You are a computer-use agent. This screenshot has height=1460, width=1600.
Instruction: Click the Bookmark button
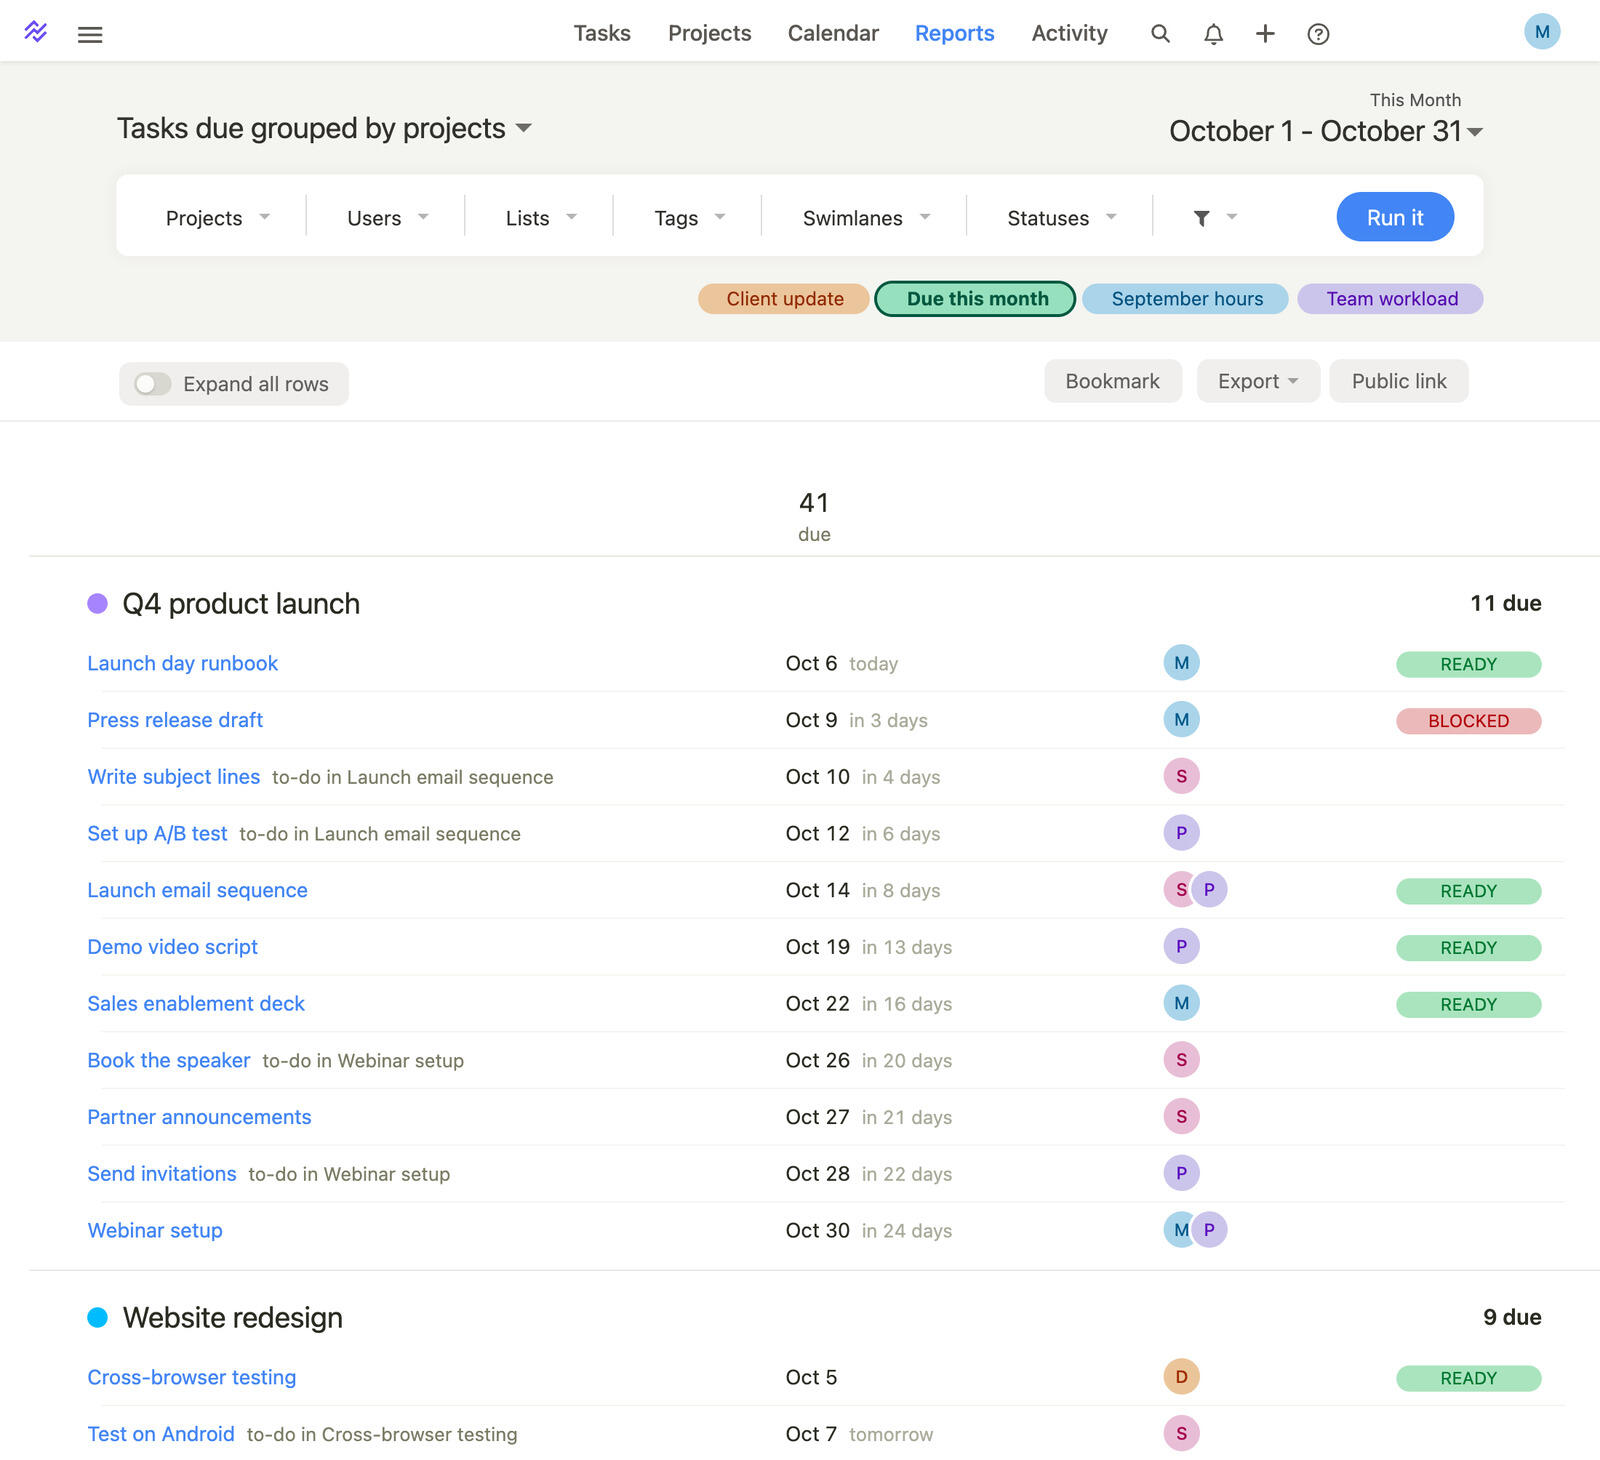click(1113, 381)
